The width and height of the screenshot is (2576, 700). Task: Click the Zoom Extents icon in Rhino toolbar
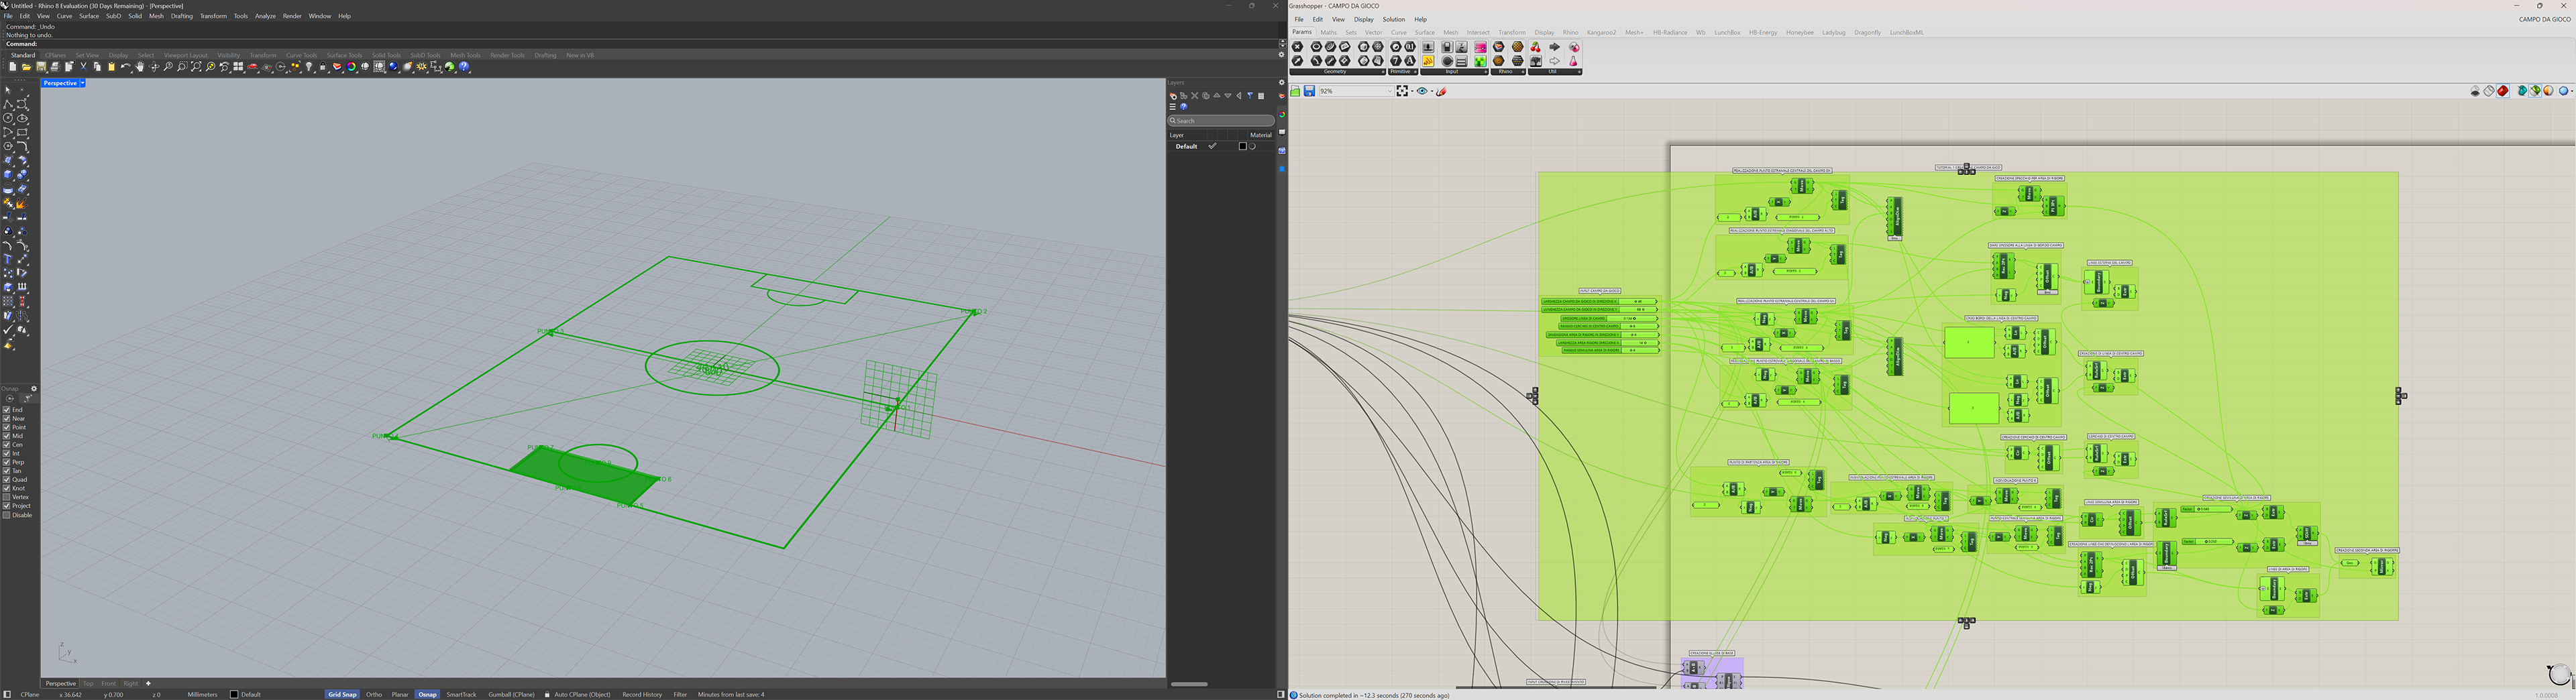coord(196,67)
